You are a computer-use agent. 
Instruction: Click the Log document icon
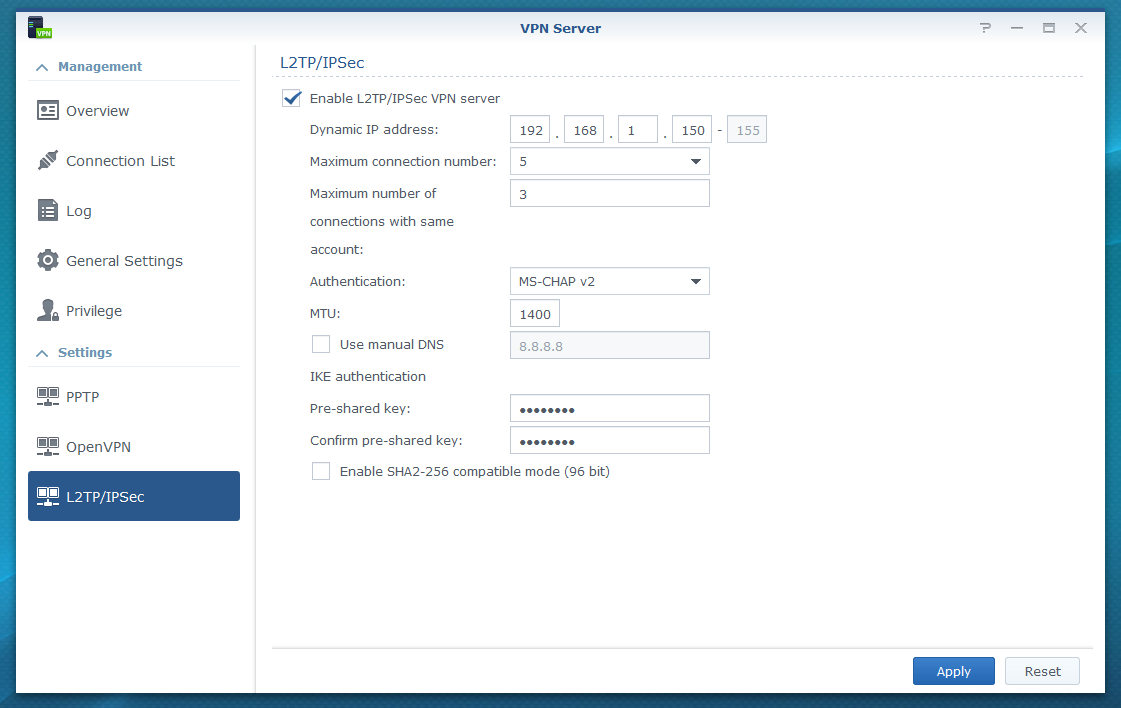47,211
